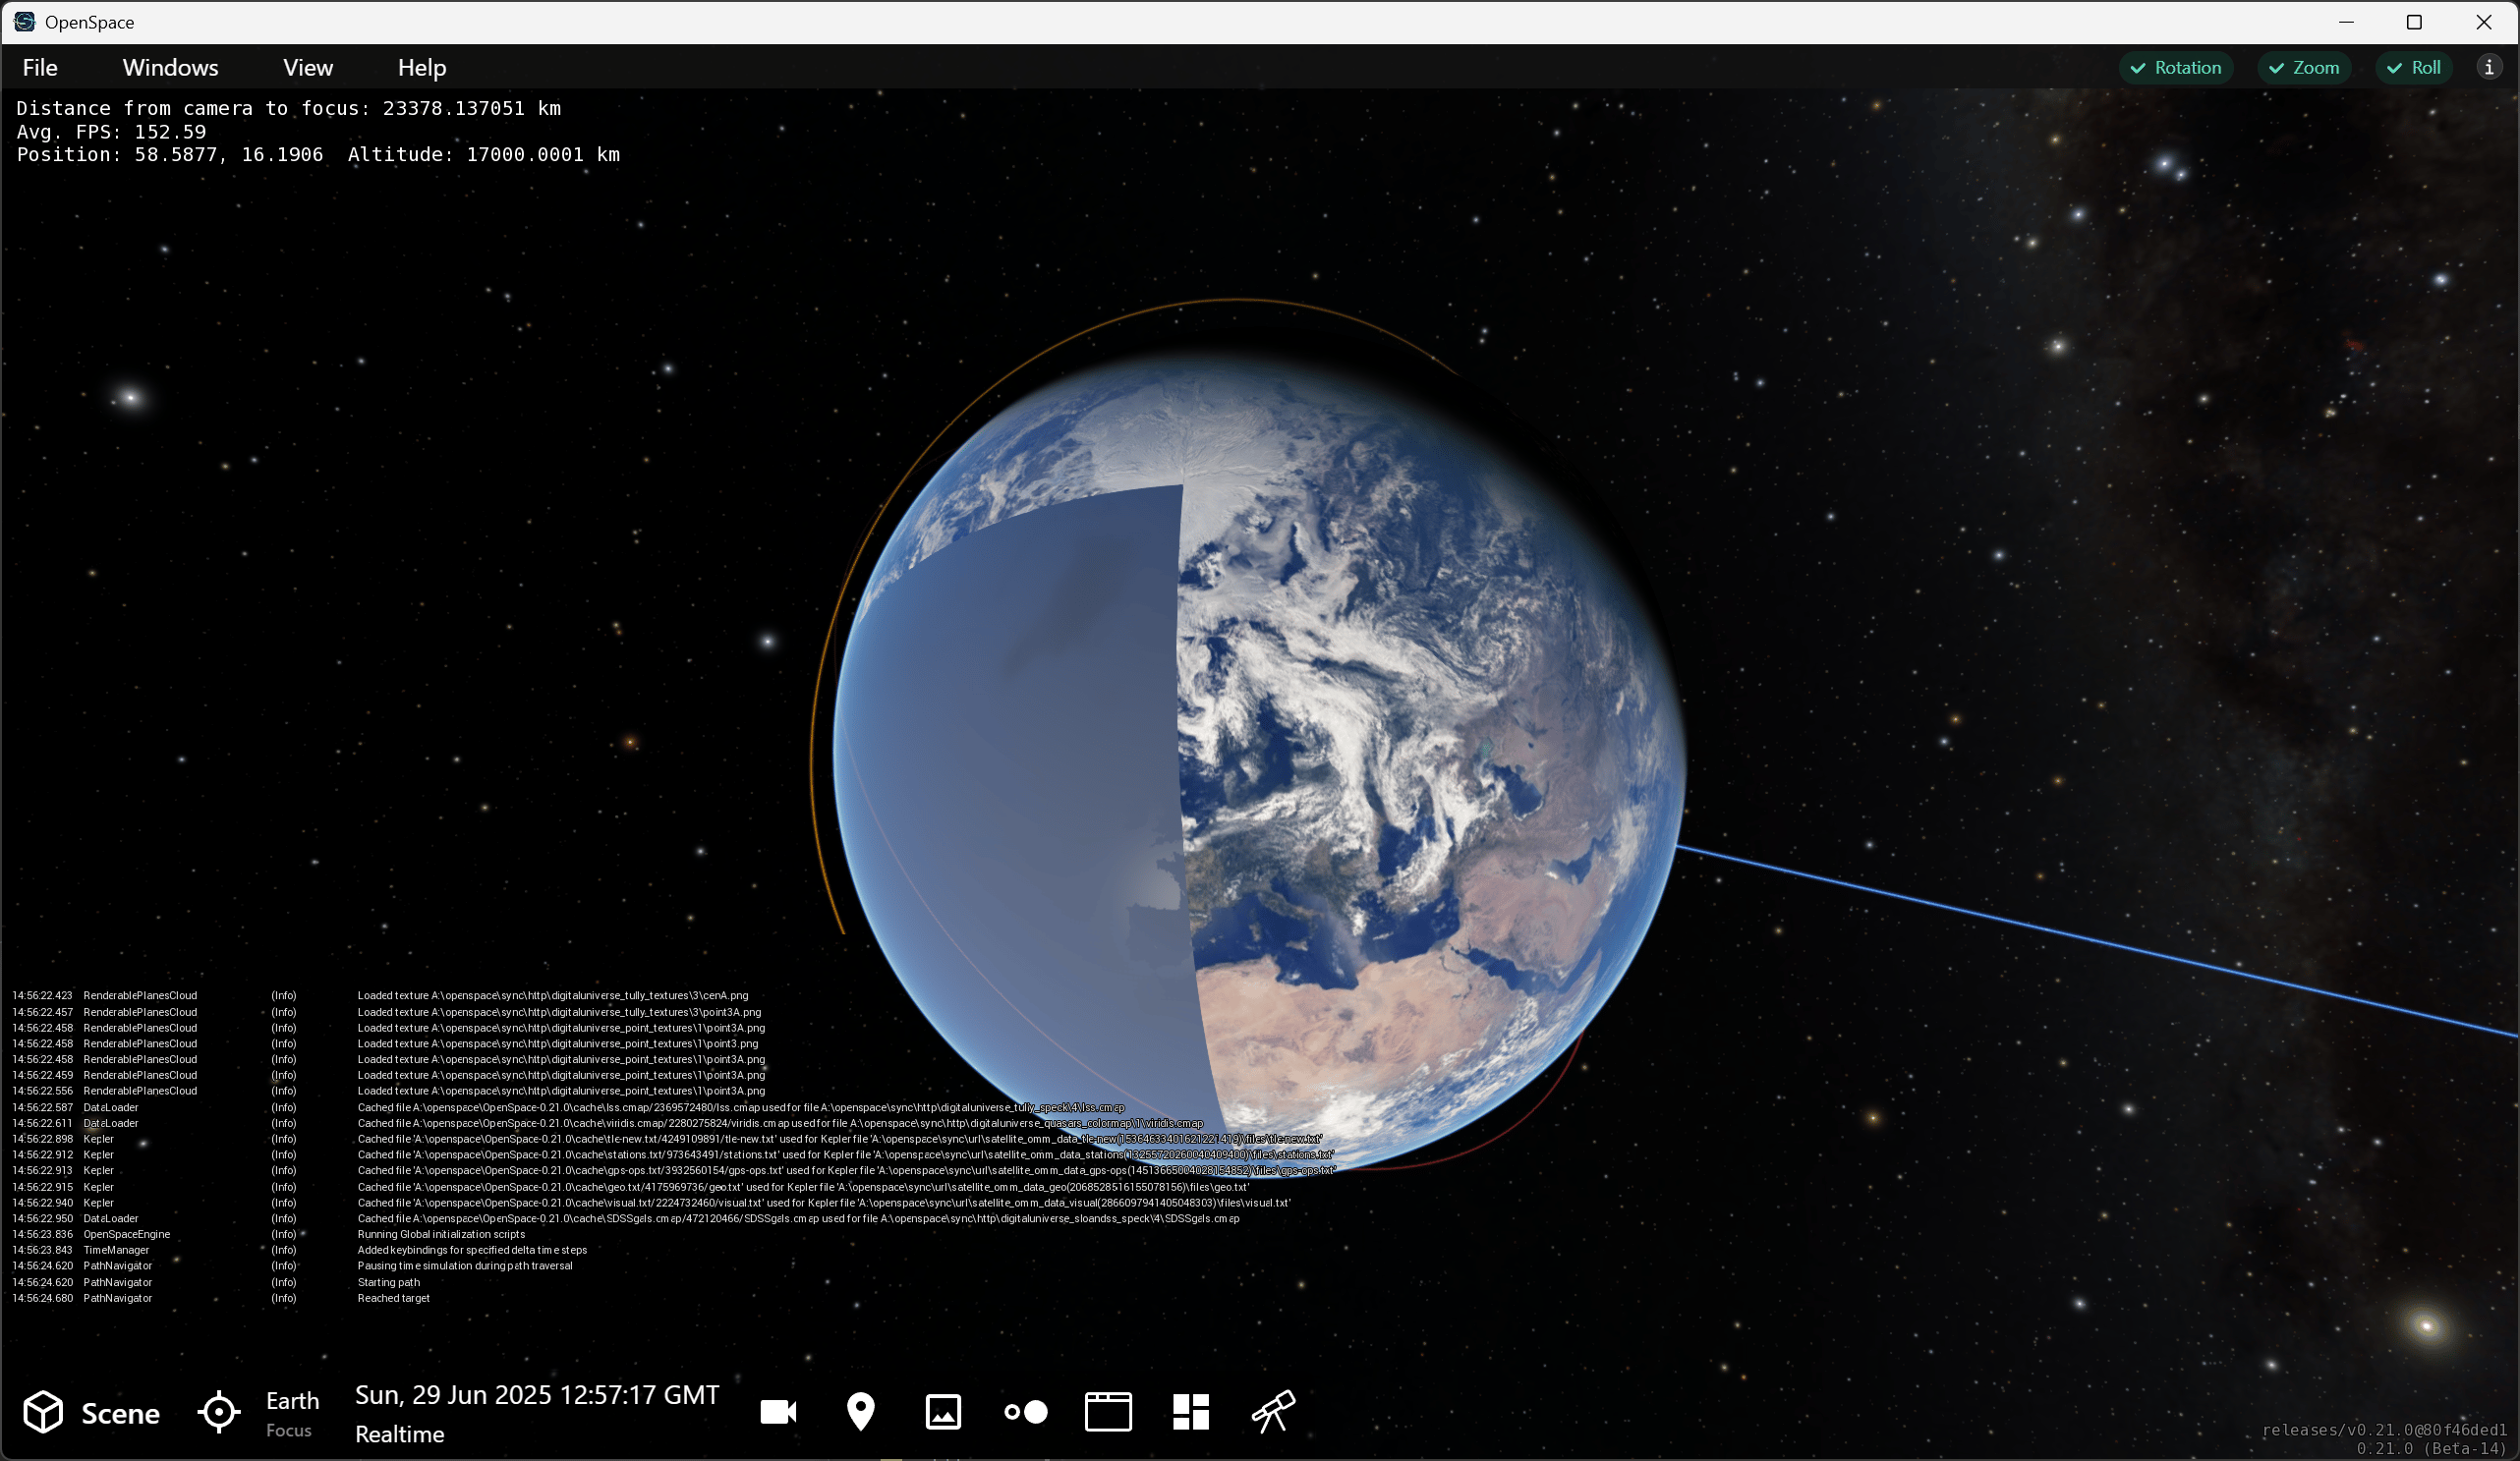Expand the View menu
This screenshot has height=1461, width=2520.
(307, 67)
